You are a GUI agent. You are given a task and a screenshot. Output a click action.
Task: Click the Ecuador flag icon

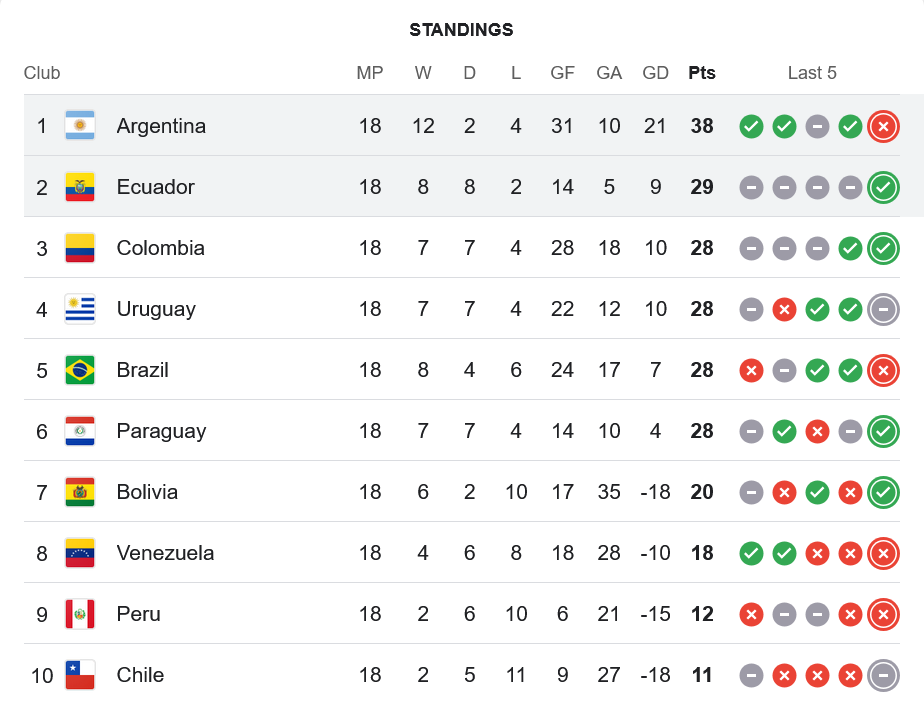pyautogui.click(x=80, y=187)
